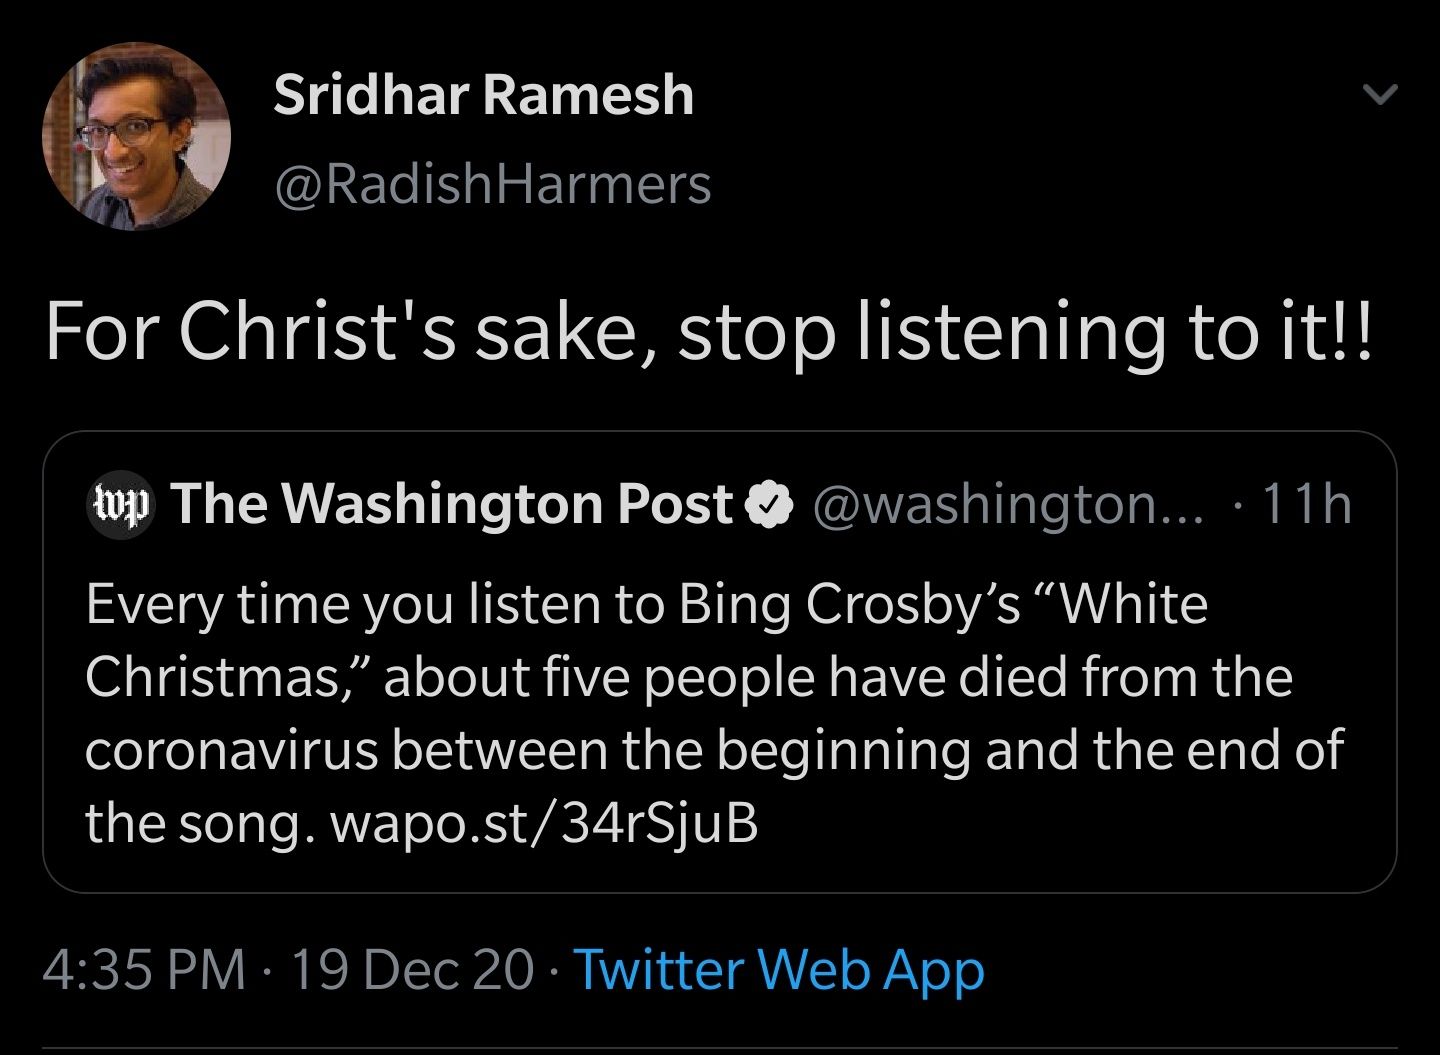Click the @RadishHarmers handle
The image size is (1440, 1055).
click(x=492, y=185)
